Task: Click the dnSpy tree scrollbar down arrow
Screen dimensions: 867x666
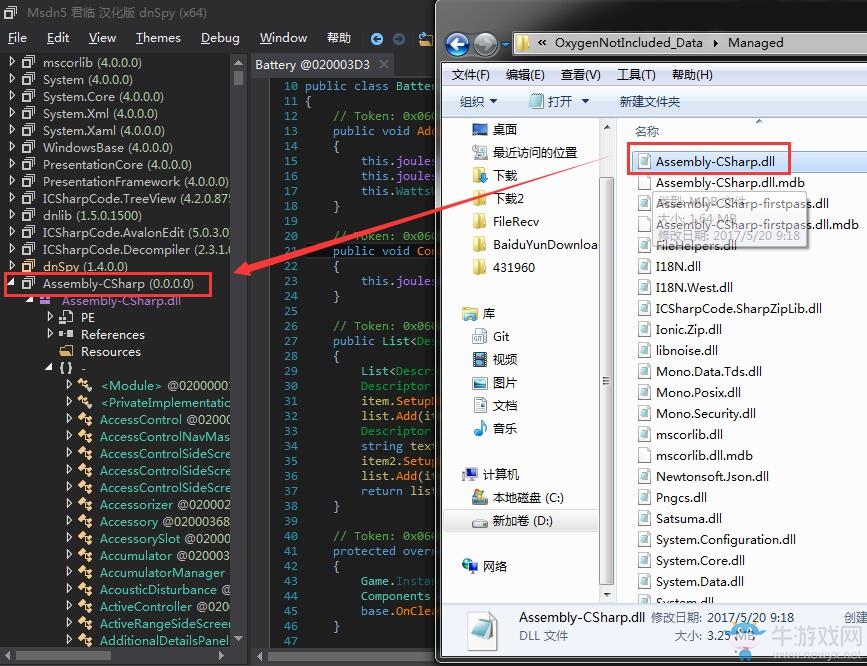Action: tap(238, 638)
